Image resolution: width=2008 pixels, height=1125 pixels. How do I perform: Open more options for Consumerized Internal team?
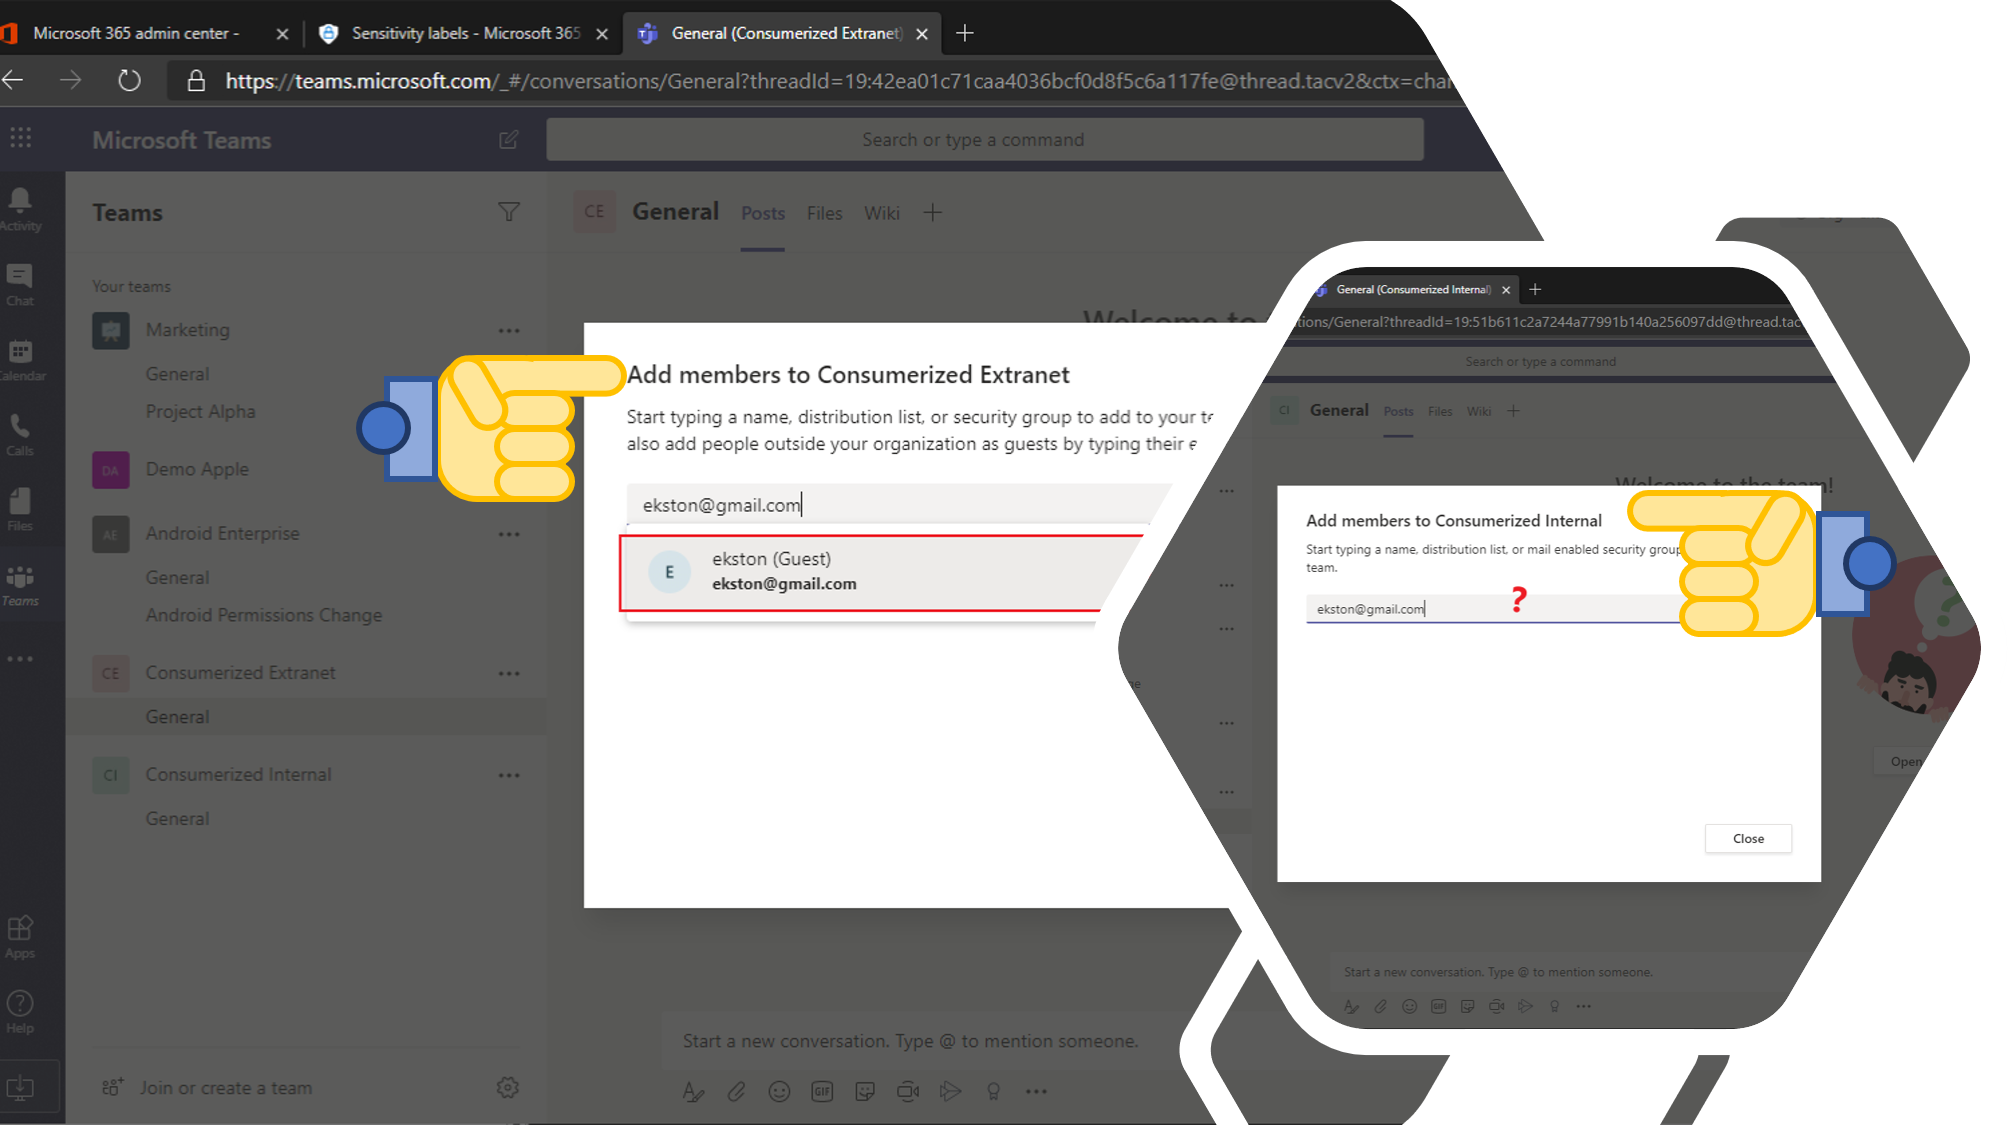coord(509,775)
